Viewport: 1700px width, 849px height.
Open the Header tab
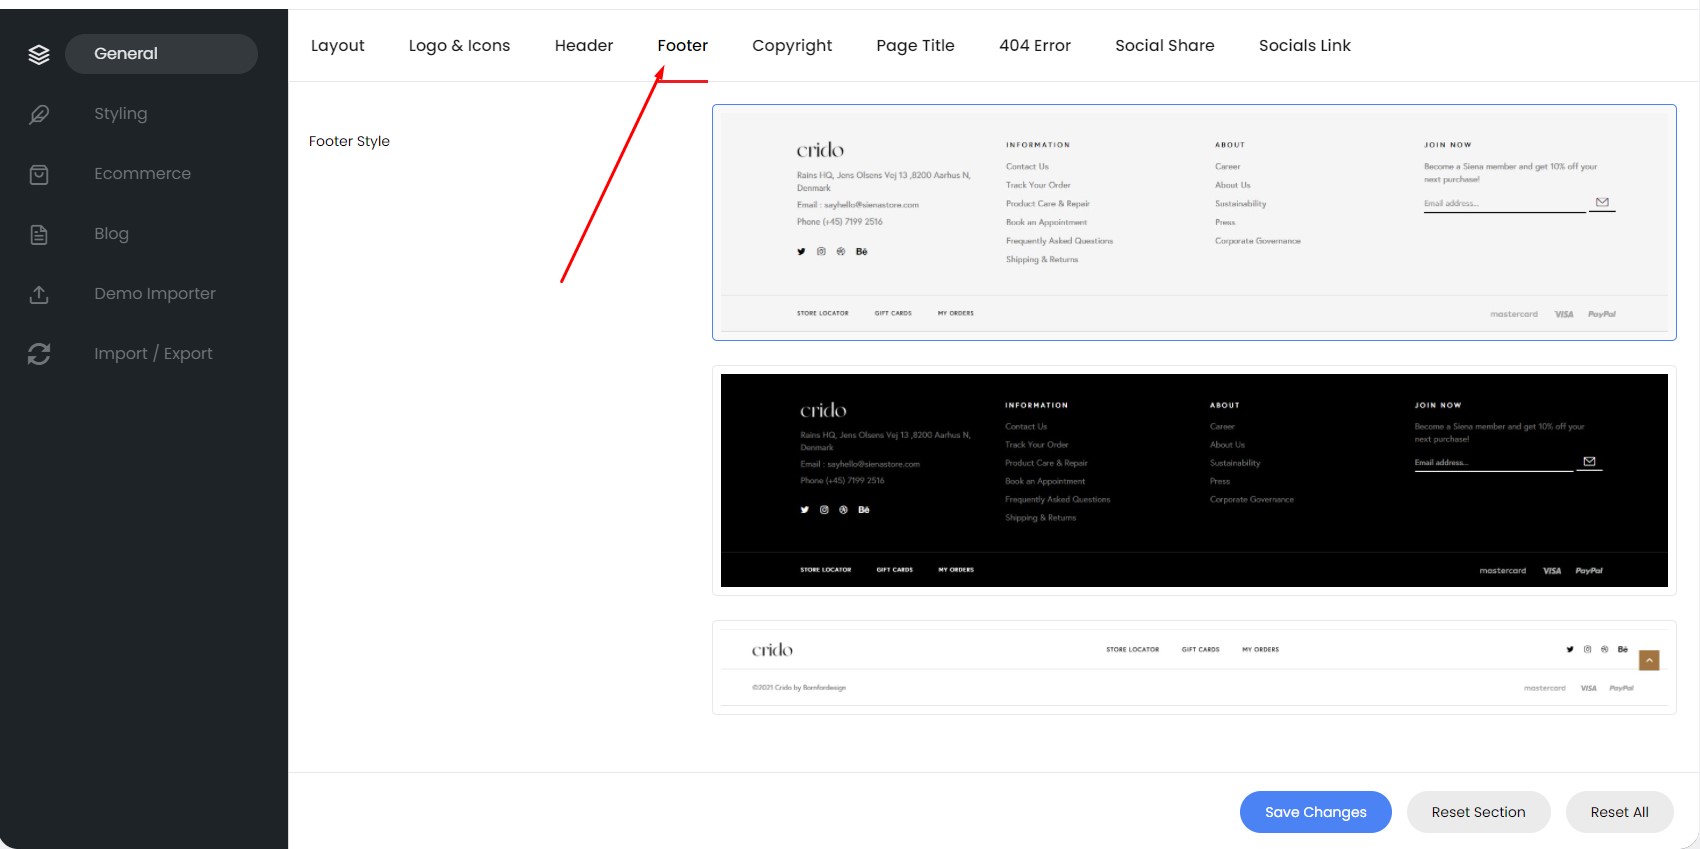[x=584, y=46]
